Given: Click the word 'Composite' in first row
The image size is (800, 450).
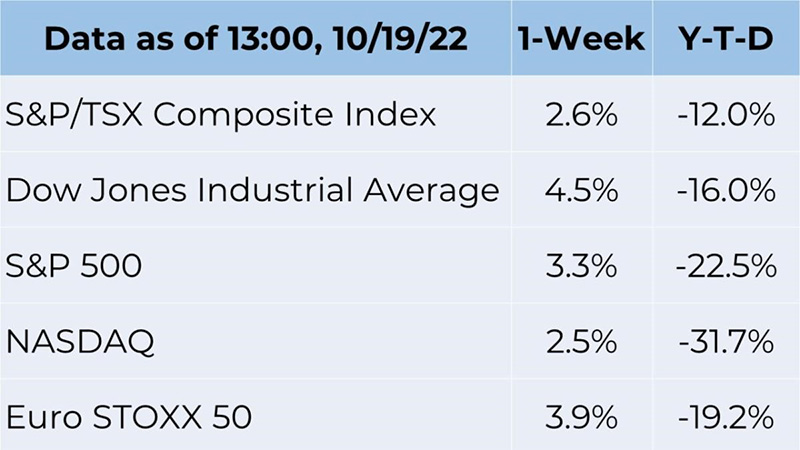Looking at the screenshot, I should coord(243,116).
